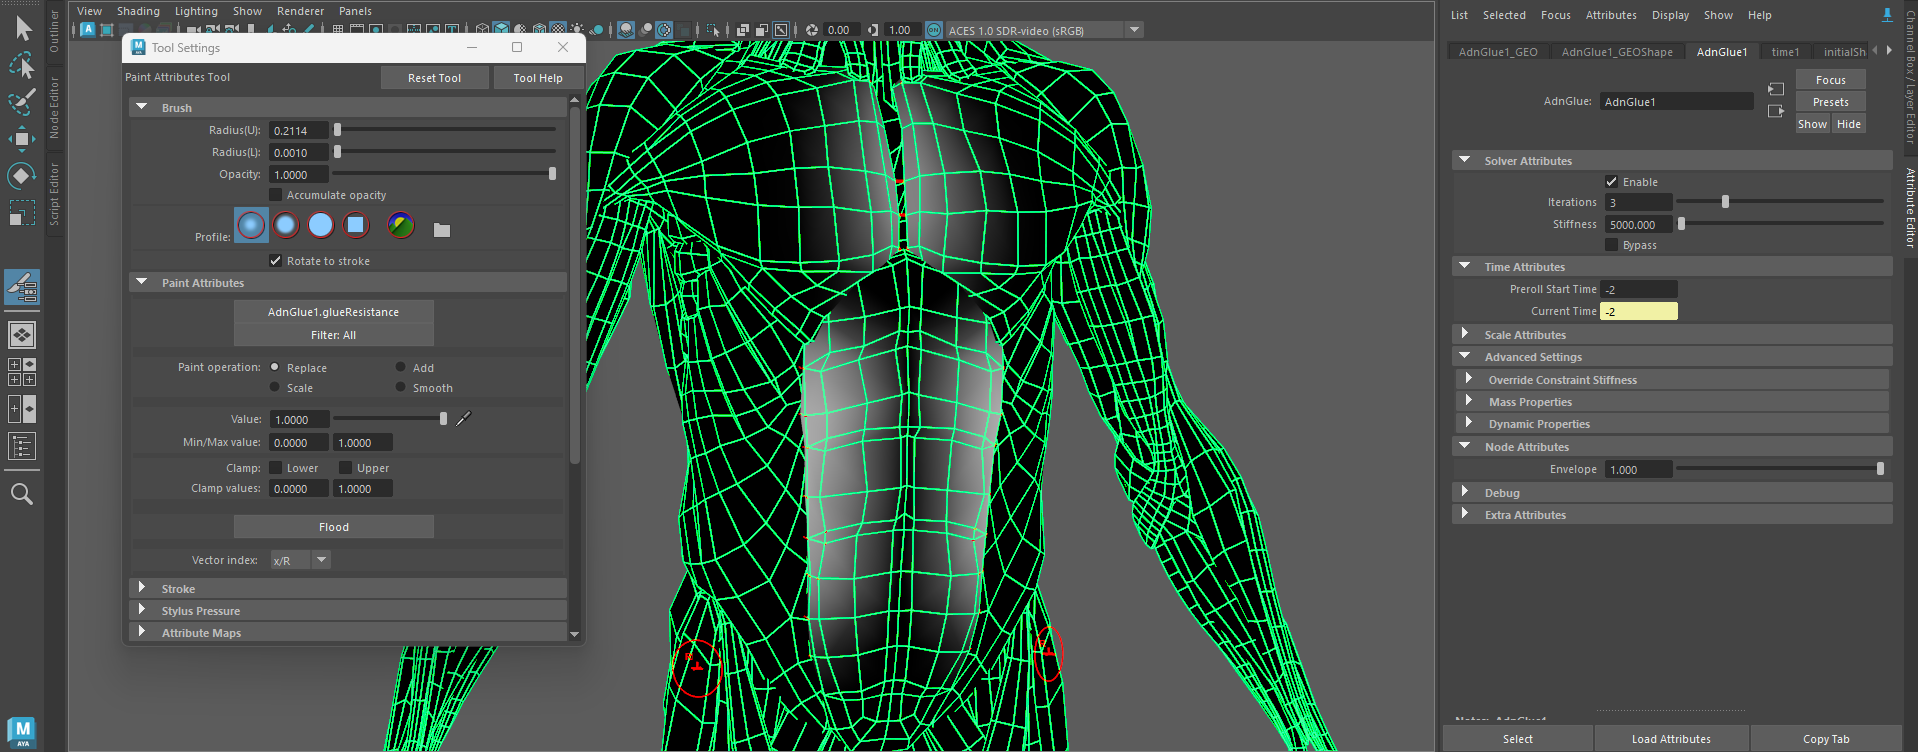Choose the Rotate tool in toolbox
The width and height of the screenshot is (1918, 752).
click(x=22, y=176)
